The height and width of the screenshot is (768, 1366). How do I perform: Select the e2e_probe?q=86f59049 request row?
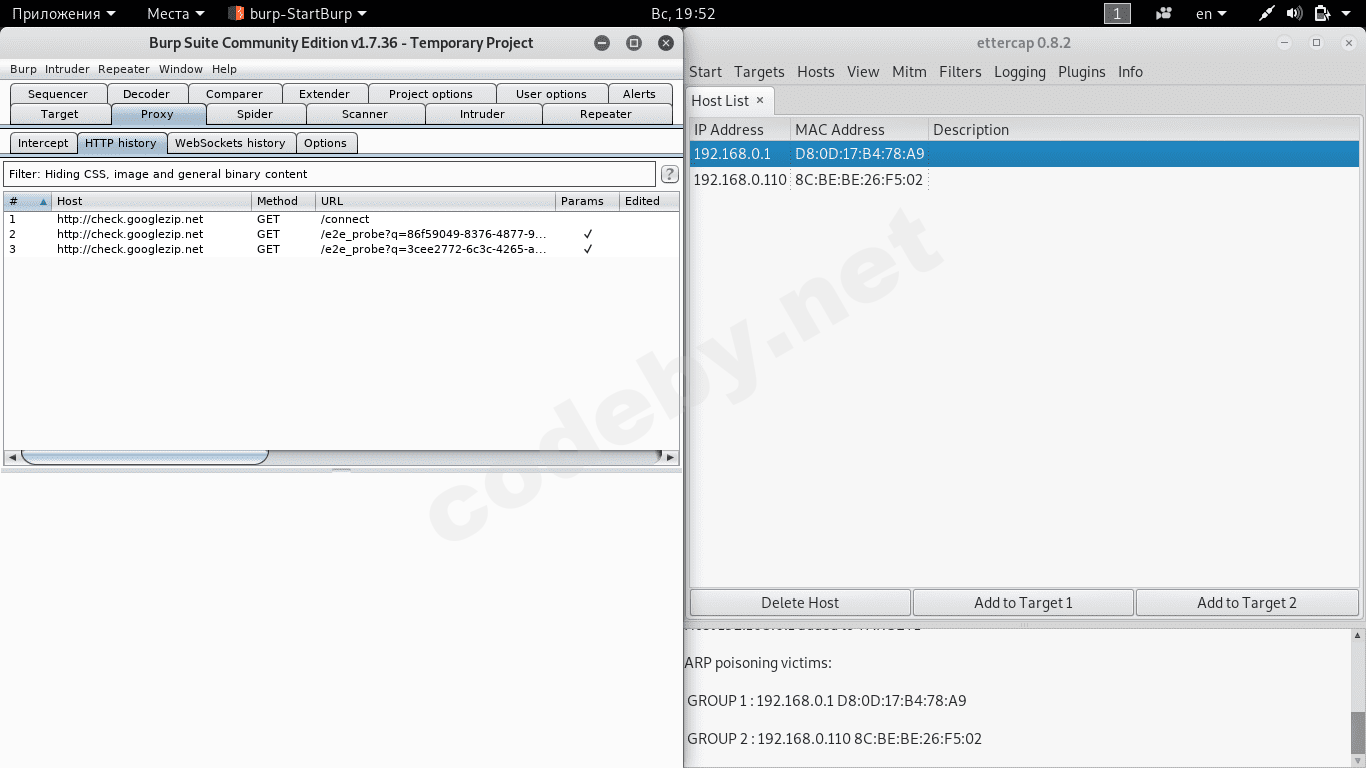[x=341, y=234]
